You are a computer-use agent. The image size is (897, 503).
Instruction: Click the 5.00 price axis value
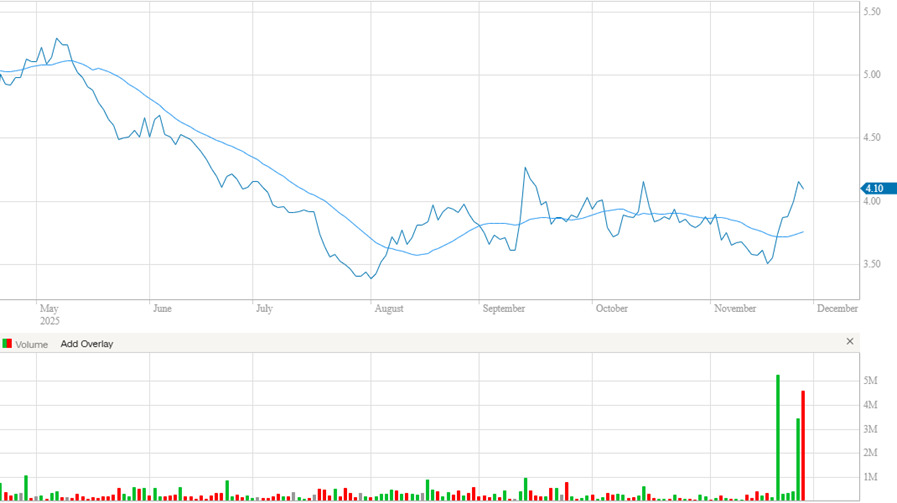872,74
